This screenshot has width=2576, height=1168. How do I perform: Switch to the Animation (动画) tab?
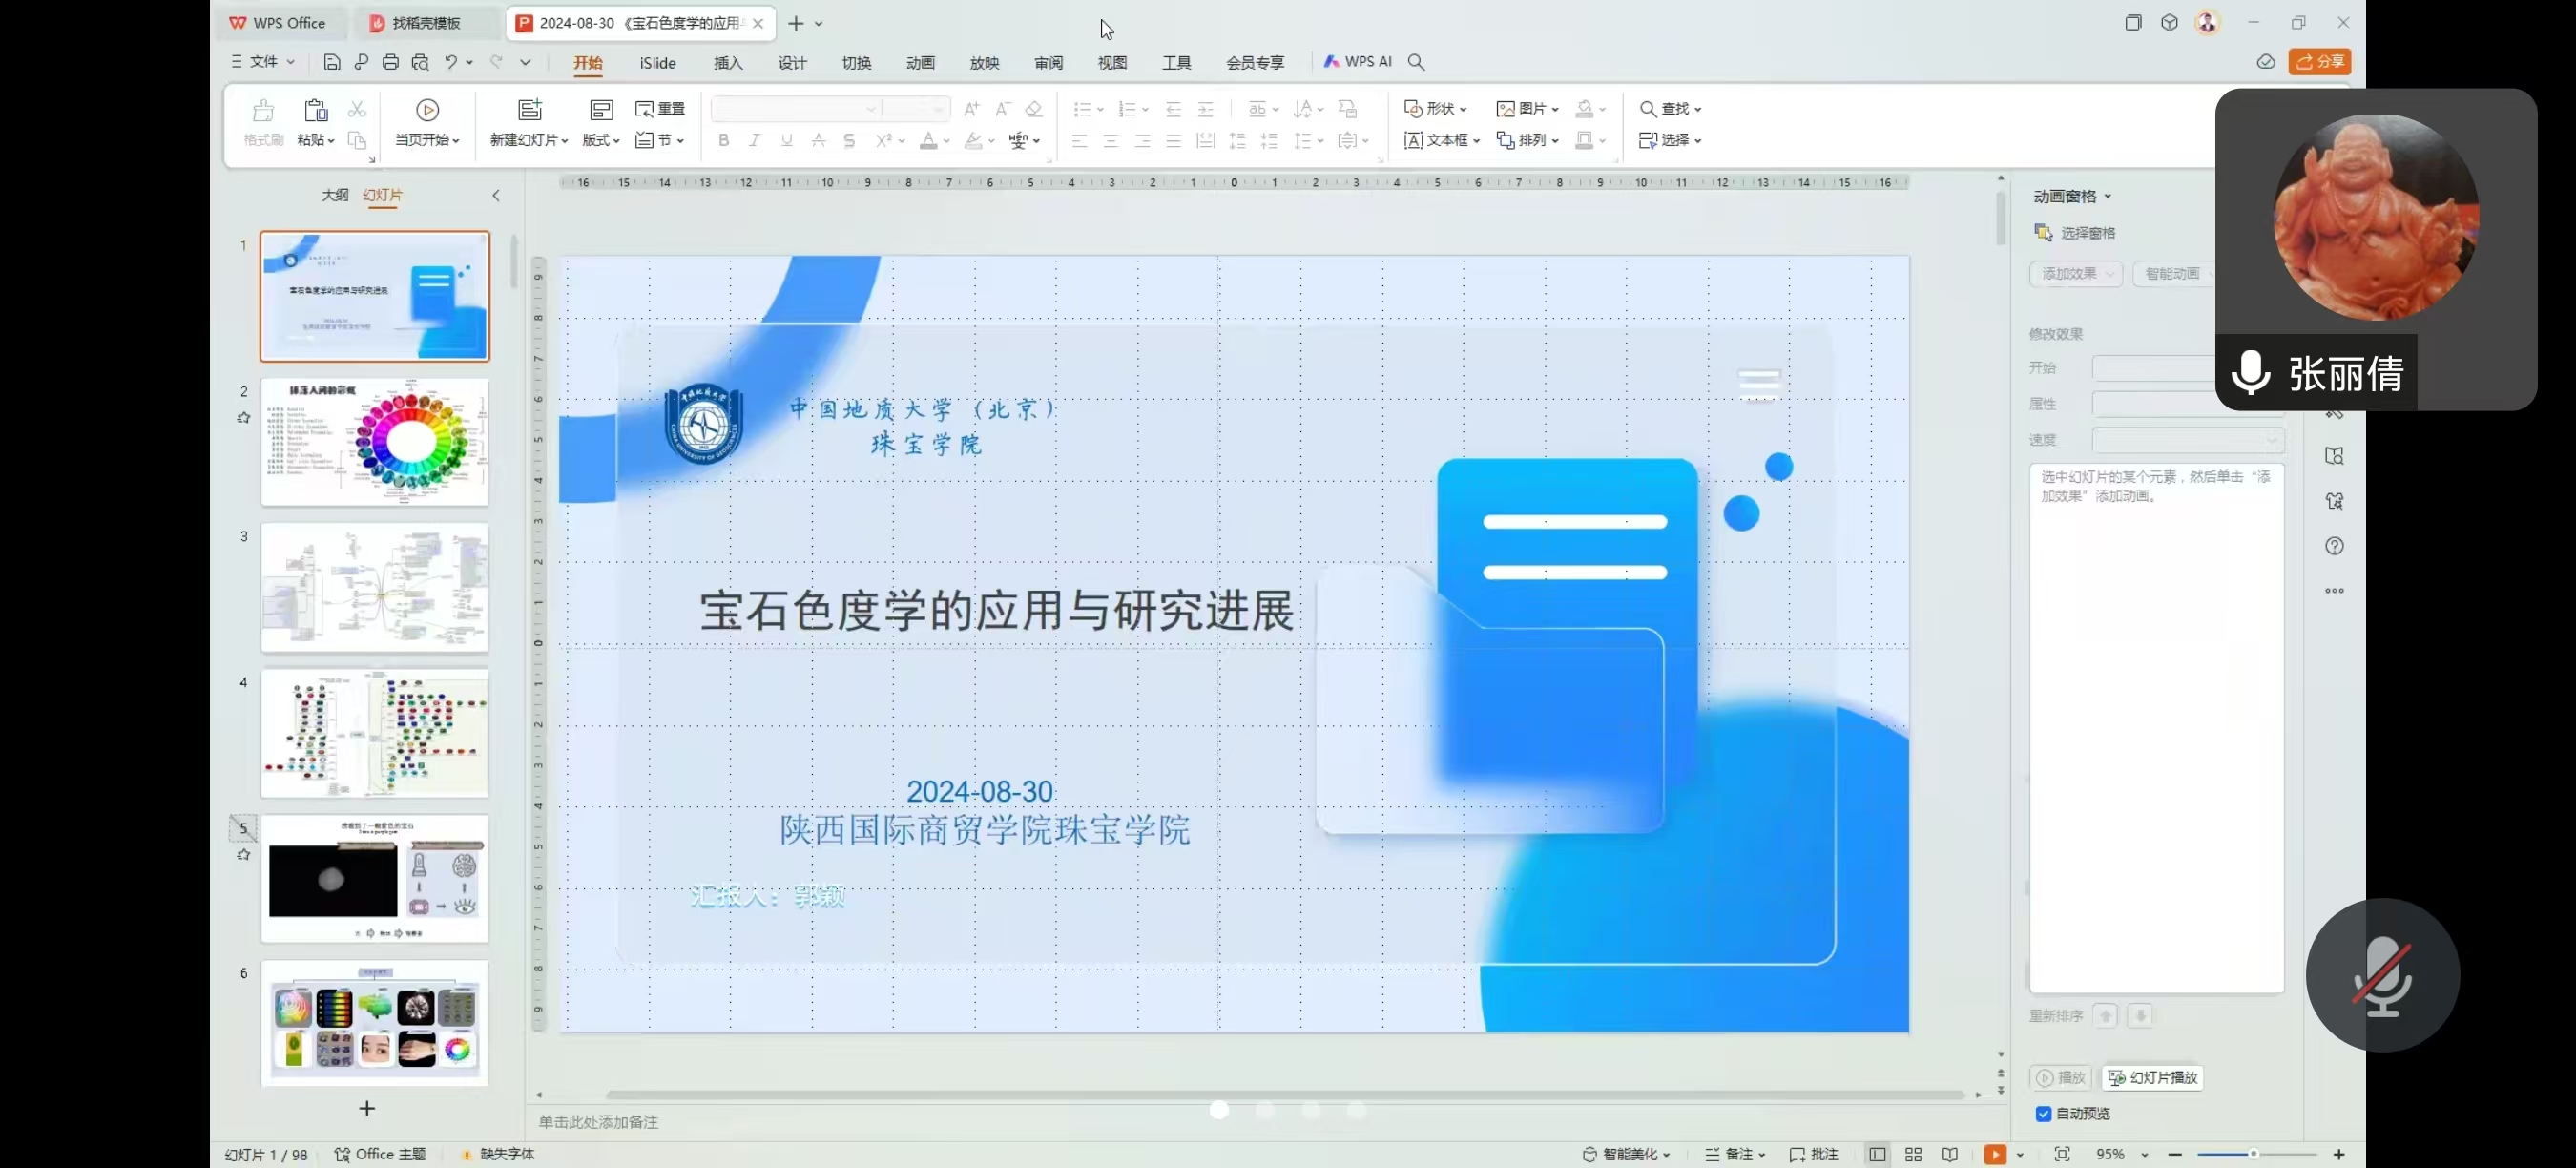click(x=920, y=63)
